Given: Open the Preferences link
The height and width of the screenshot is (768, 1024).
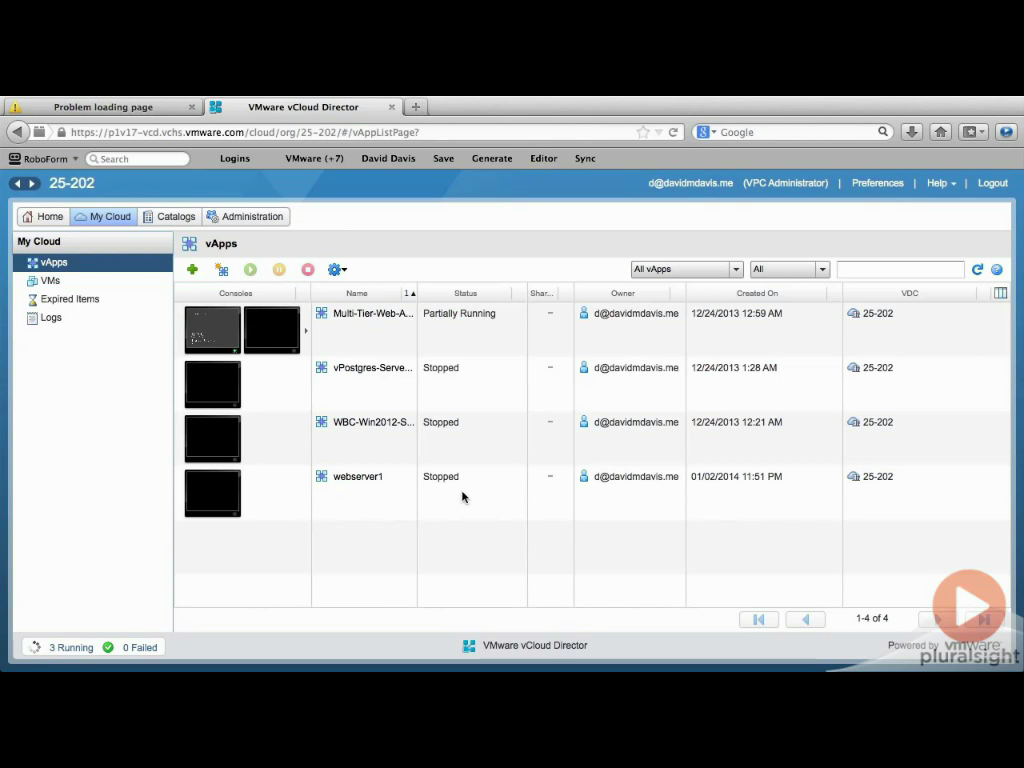Looking at the screenshot, I should pyautogui.click(x=877, y=183).
